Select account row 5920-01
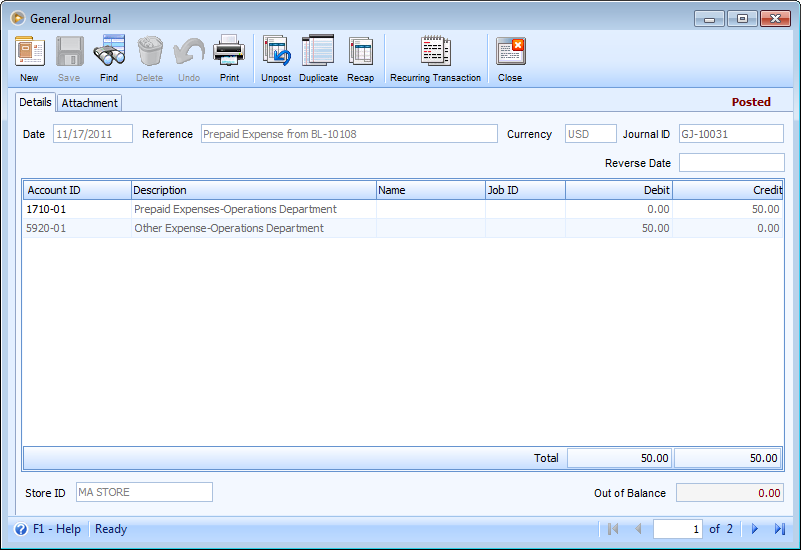This screenshot has width=801, height=550. tap(403, 228)
